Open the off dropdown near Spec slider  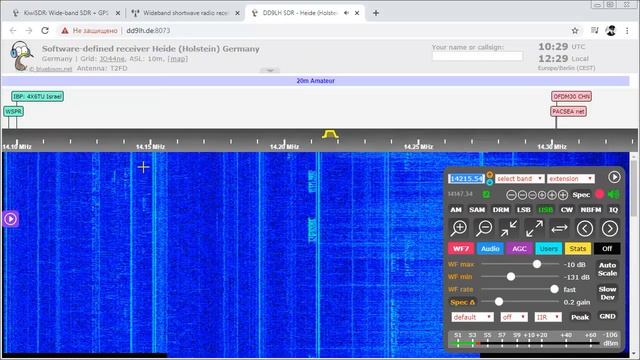click(x=514, y=317)
